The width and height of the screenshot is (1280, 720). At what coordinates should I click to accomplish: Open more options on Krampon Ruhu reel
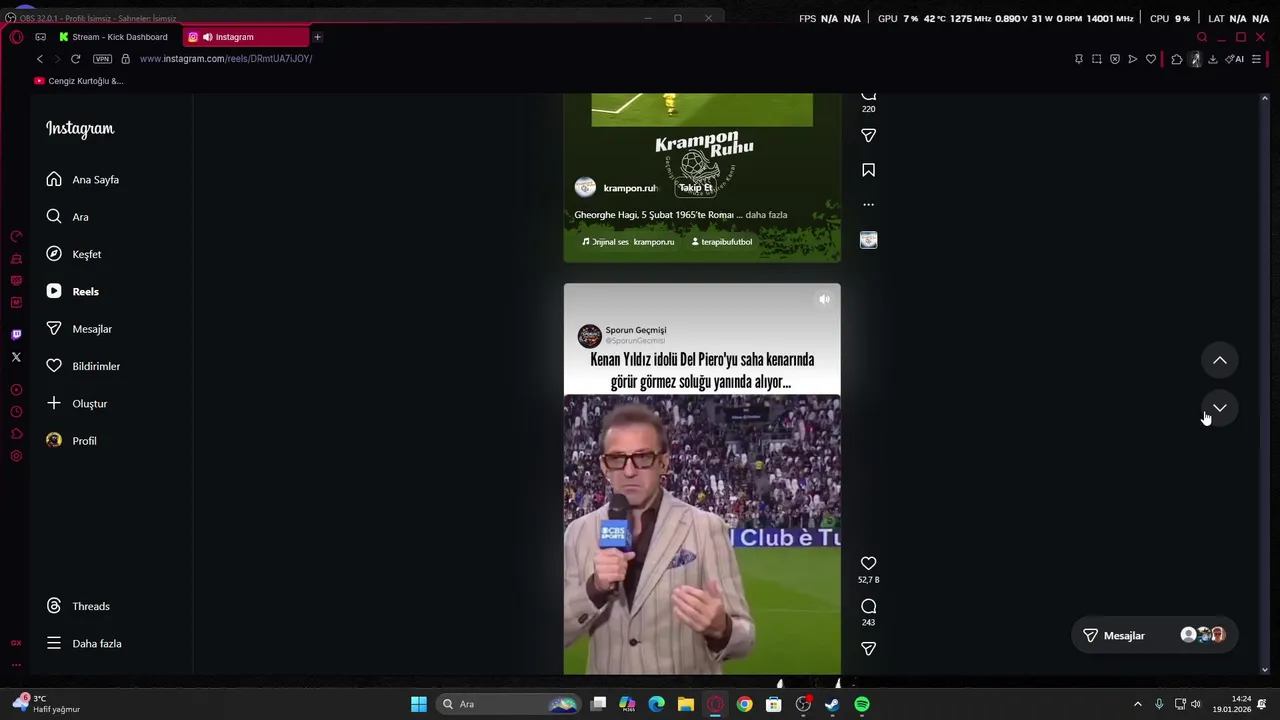click(868, 205)
